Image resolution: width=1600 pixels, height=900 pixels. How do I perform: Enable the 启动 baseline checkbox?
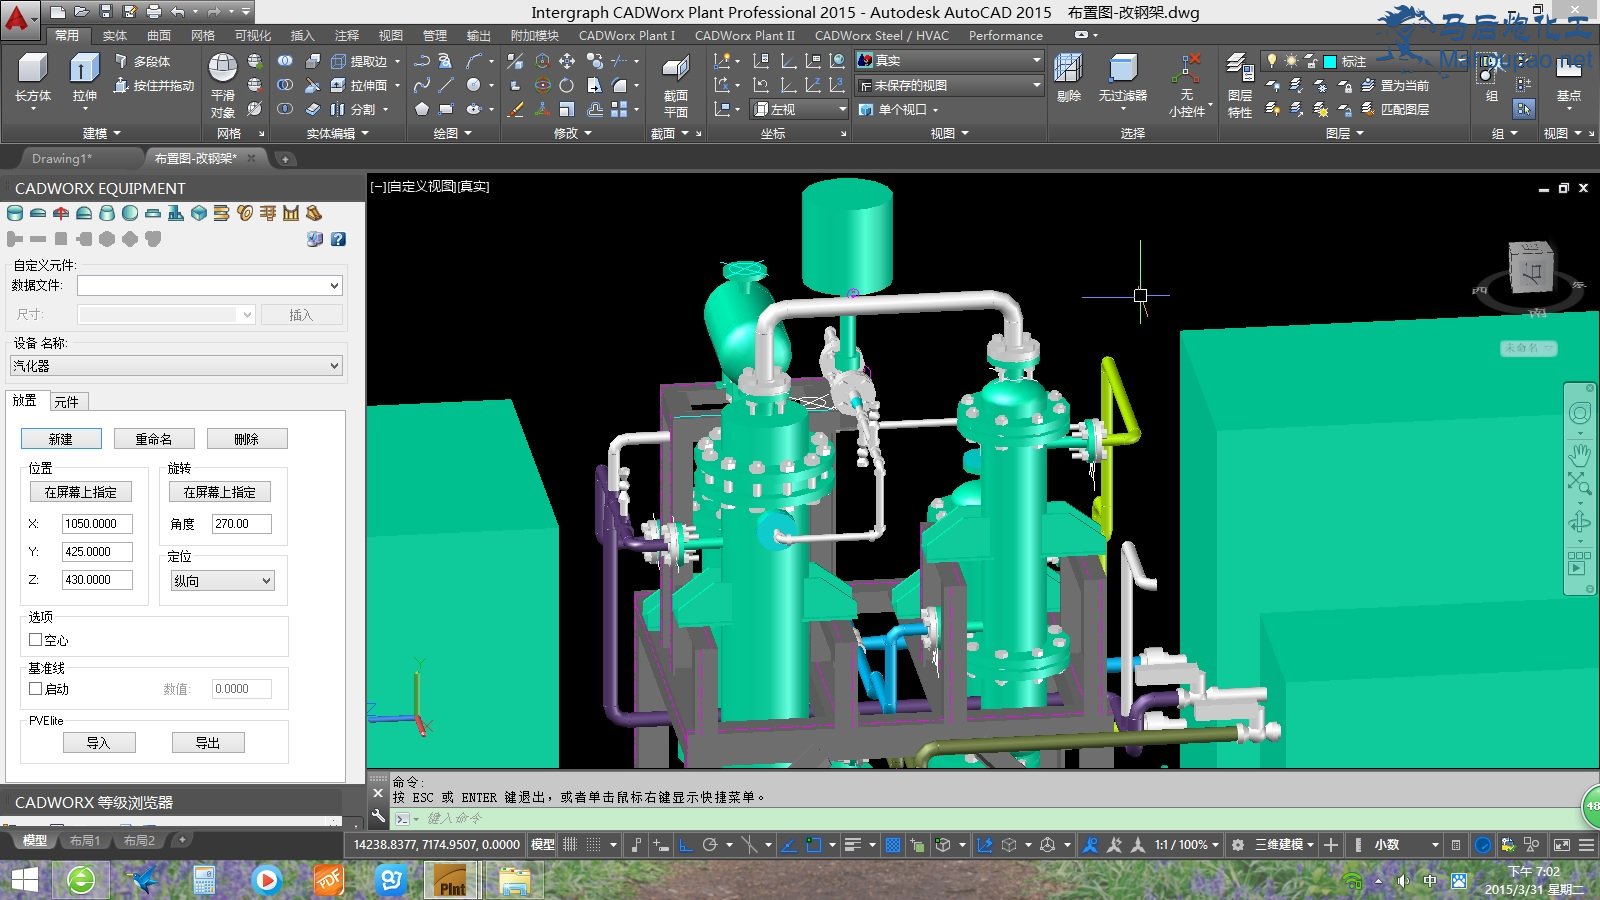click(x=36, y=689)
